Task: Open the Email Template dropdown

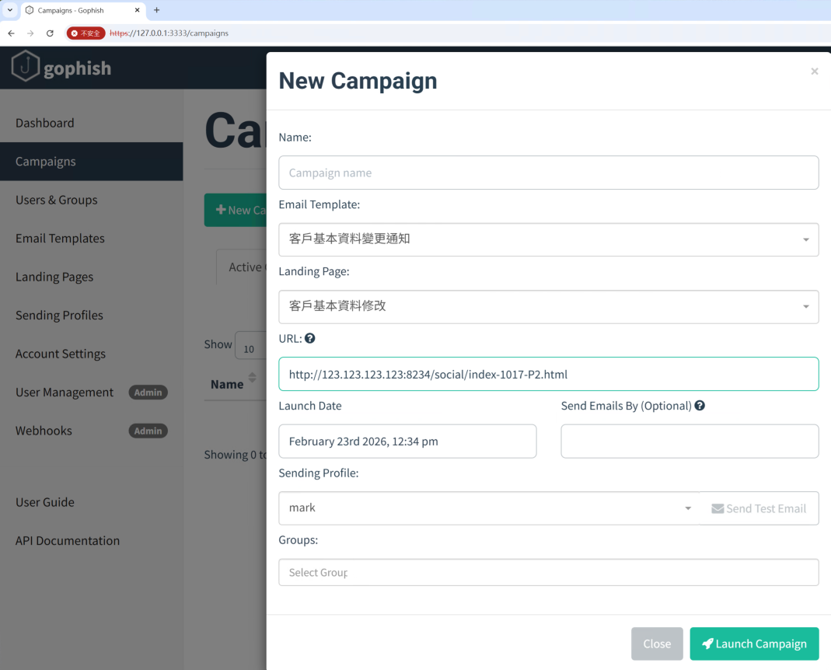Action: 549,240
